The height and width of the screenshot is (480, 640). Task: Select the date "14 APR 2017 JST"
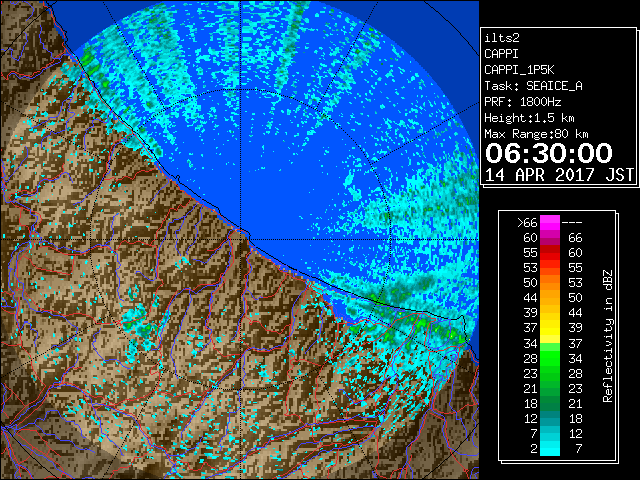point(559,175)
